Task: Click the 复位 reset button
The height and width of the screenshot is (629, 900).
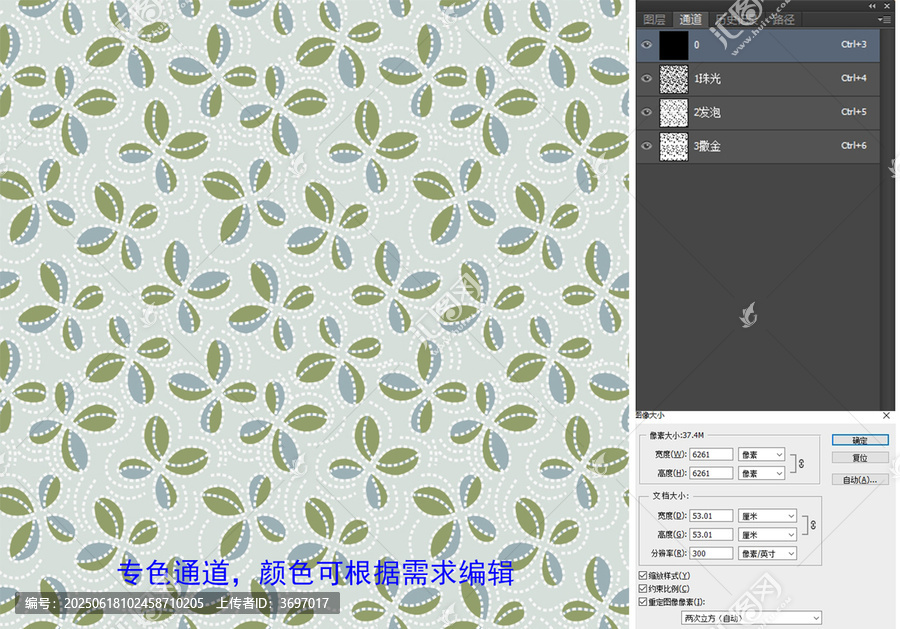Action: (860, 457)
